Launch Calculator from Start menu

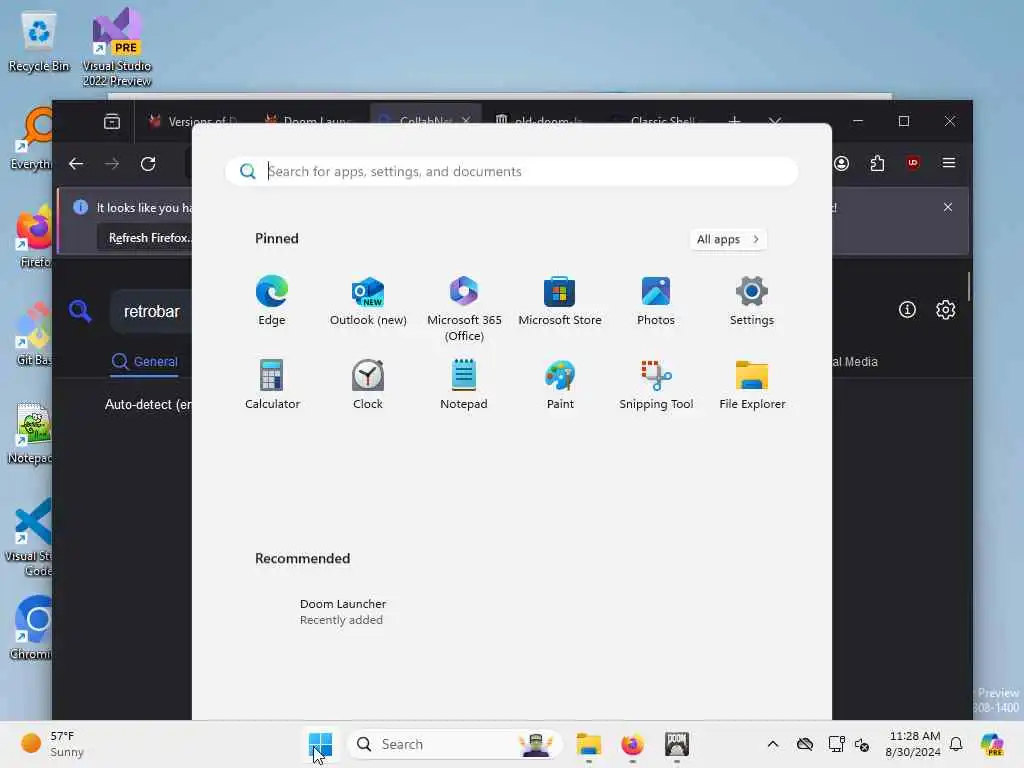click(x=272, y=384)
